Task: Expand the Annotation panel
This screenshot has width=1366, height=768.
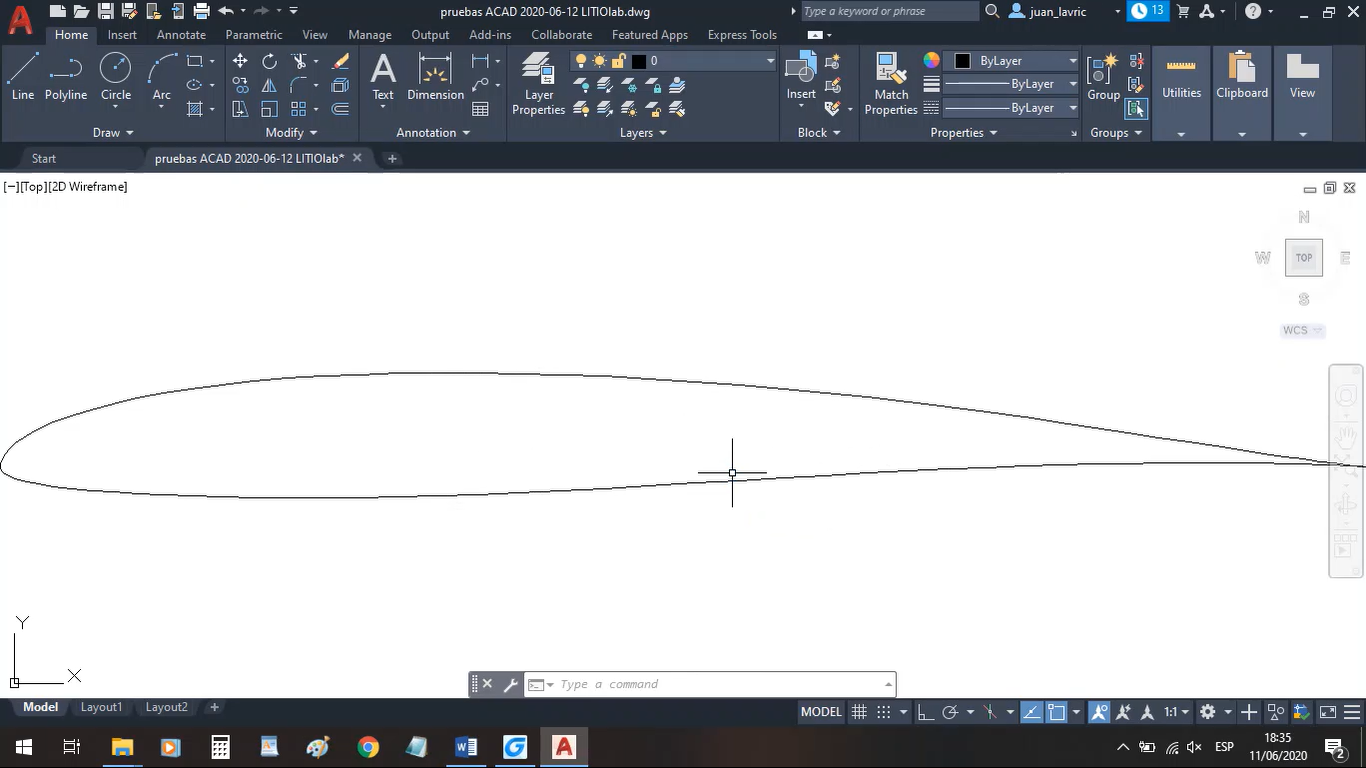Action: pyautogui.click(x=434, y=132)
